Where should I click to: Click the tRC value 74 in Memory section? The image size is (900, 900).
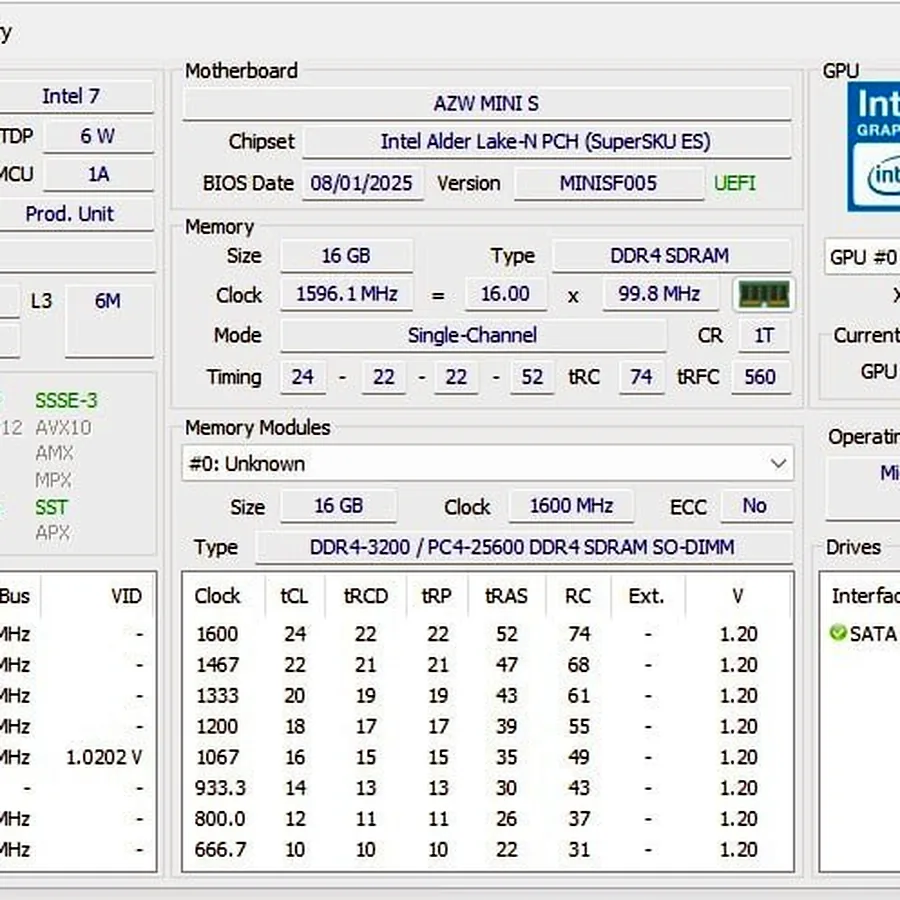tap(642, 377)
